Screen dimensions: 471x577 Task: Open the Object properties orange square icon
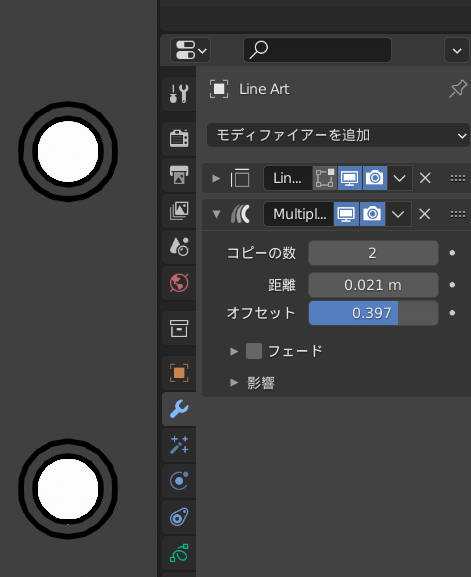[179, 373]
